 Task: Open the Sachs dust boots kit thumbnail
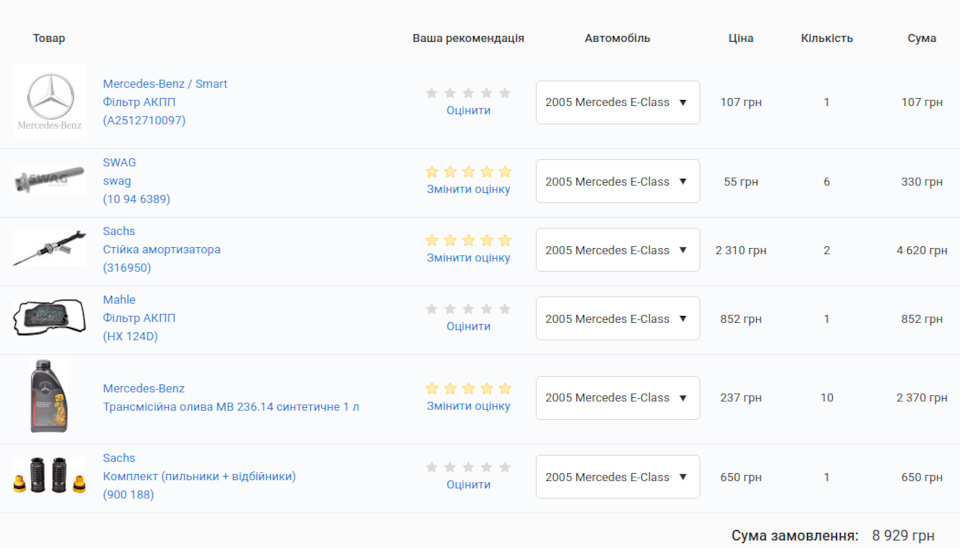[49, 475]
